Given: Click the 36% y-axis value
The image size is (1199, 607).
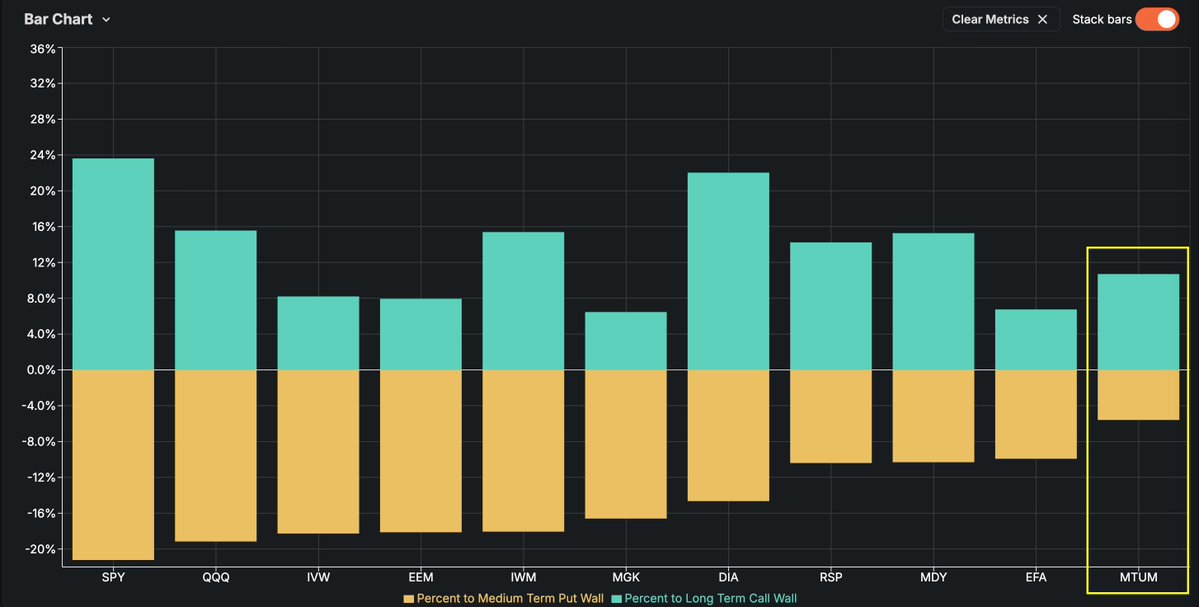Looking at the screenshot, I should coord(42,48).
